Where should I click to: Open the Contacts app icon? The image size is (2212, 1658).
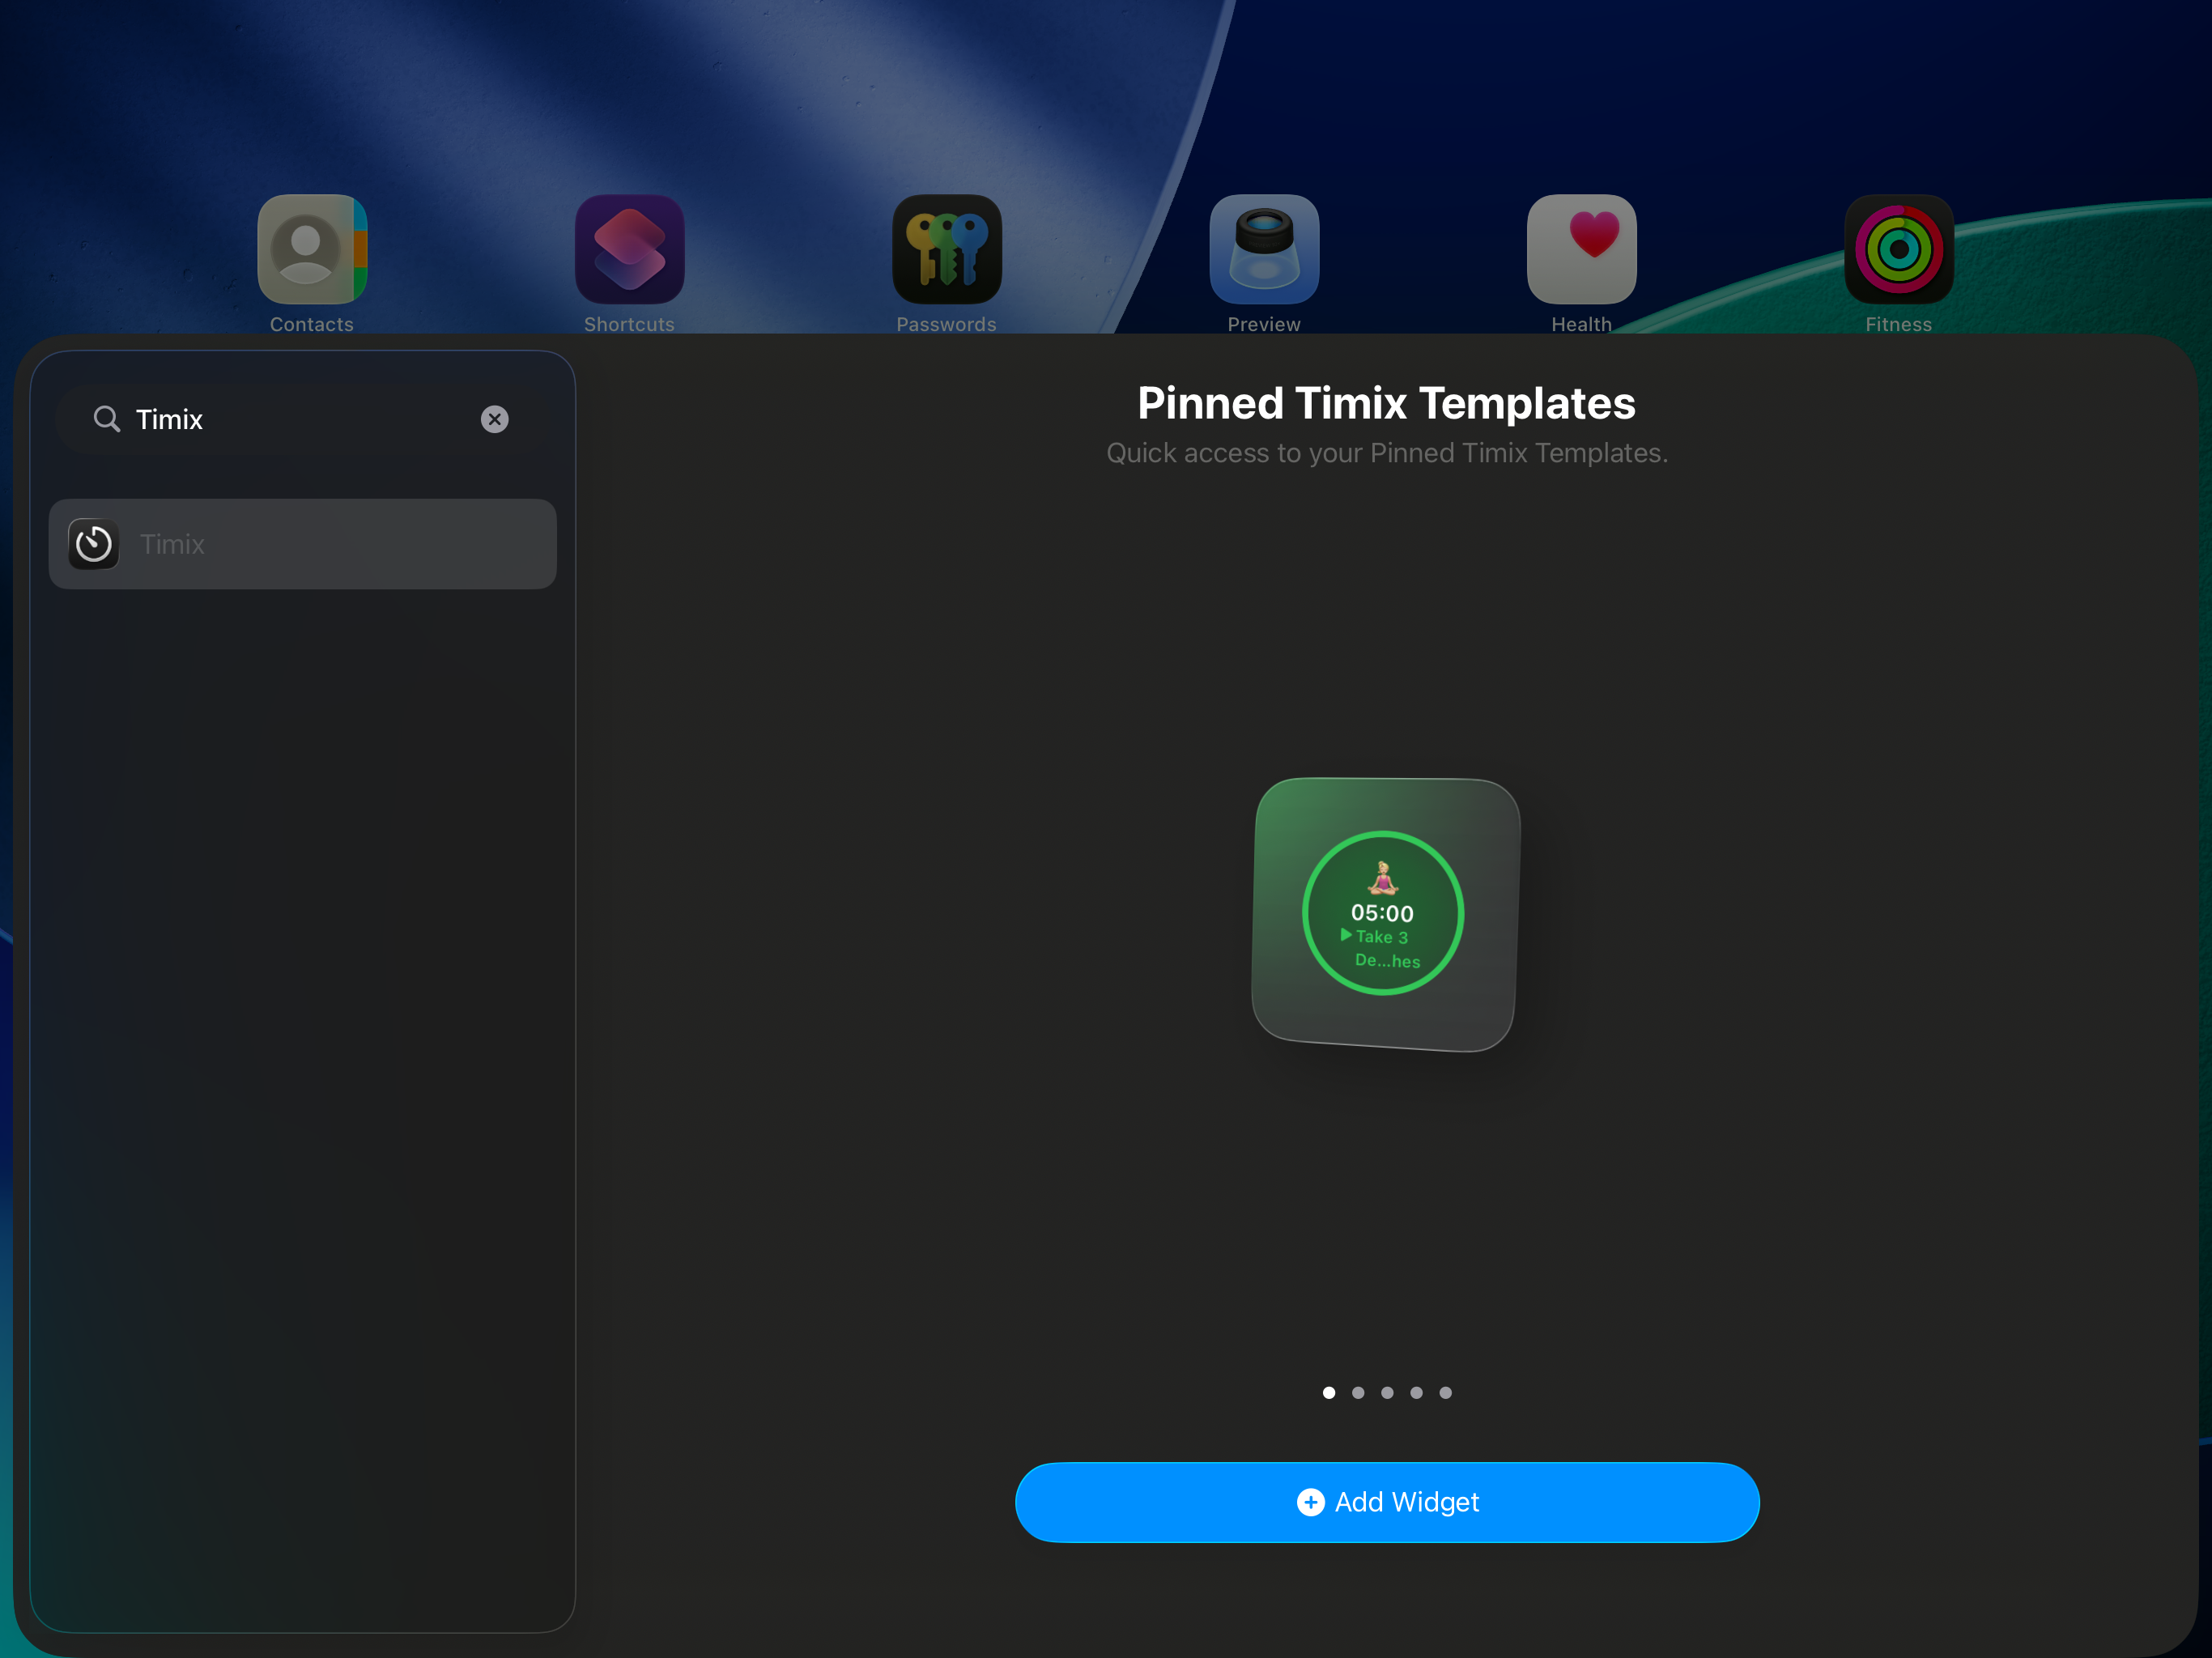(x=312, y=249)
